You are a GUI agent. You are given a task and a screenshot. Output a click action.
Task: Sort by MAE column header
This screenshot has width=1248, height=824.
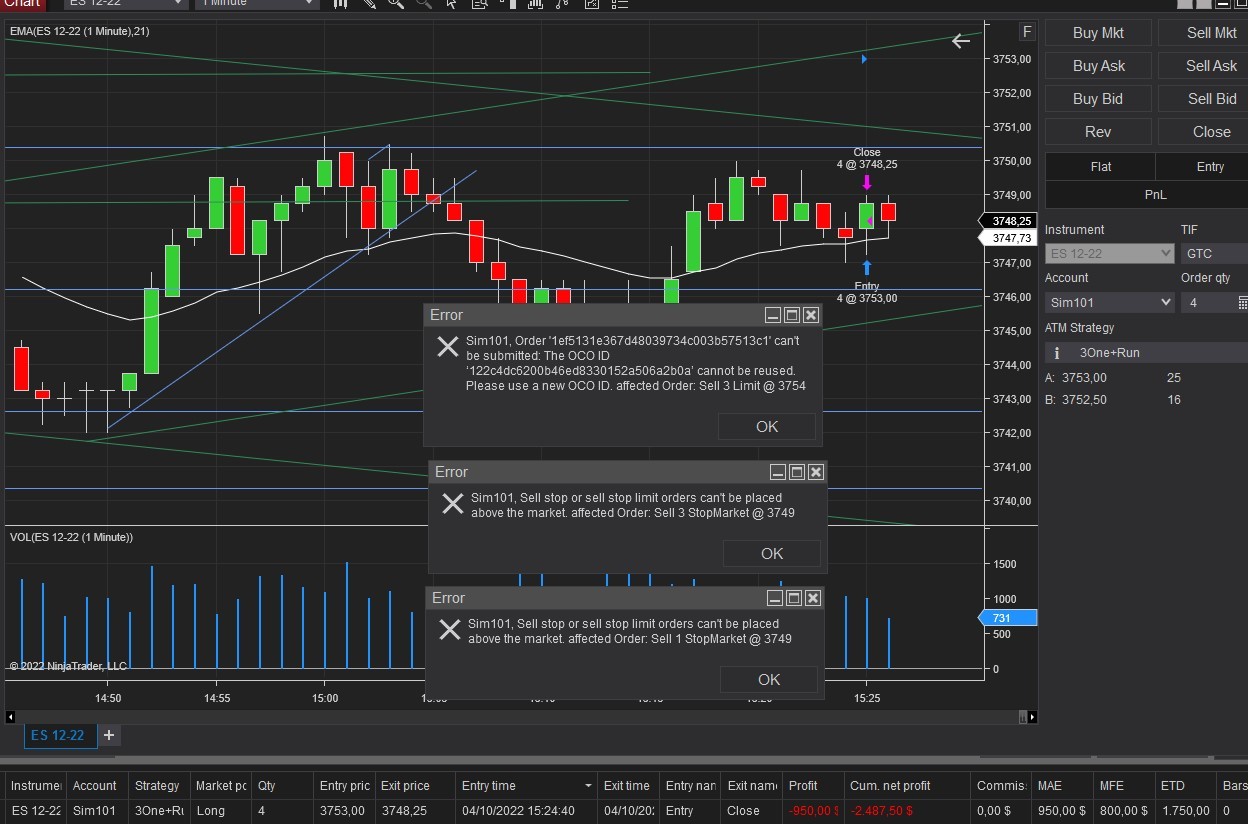[x=1062, y=786]
